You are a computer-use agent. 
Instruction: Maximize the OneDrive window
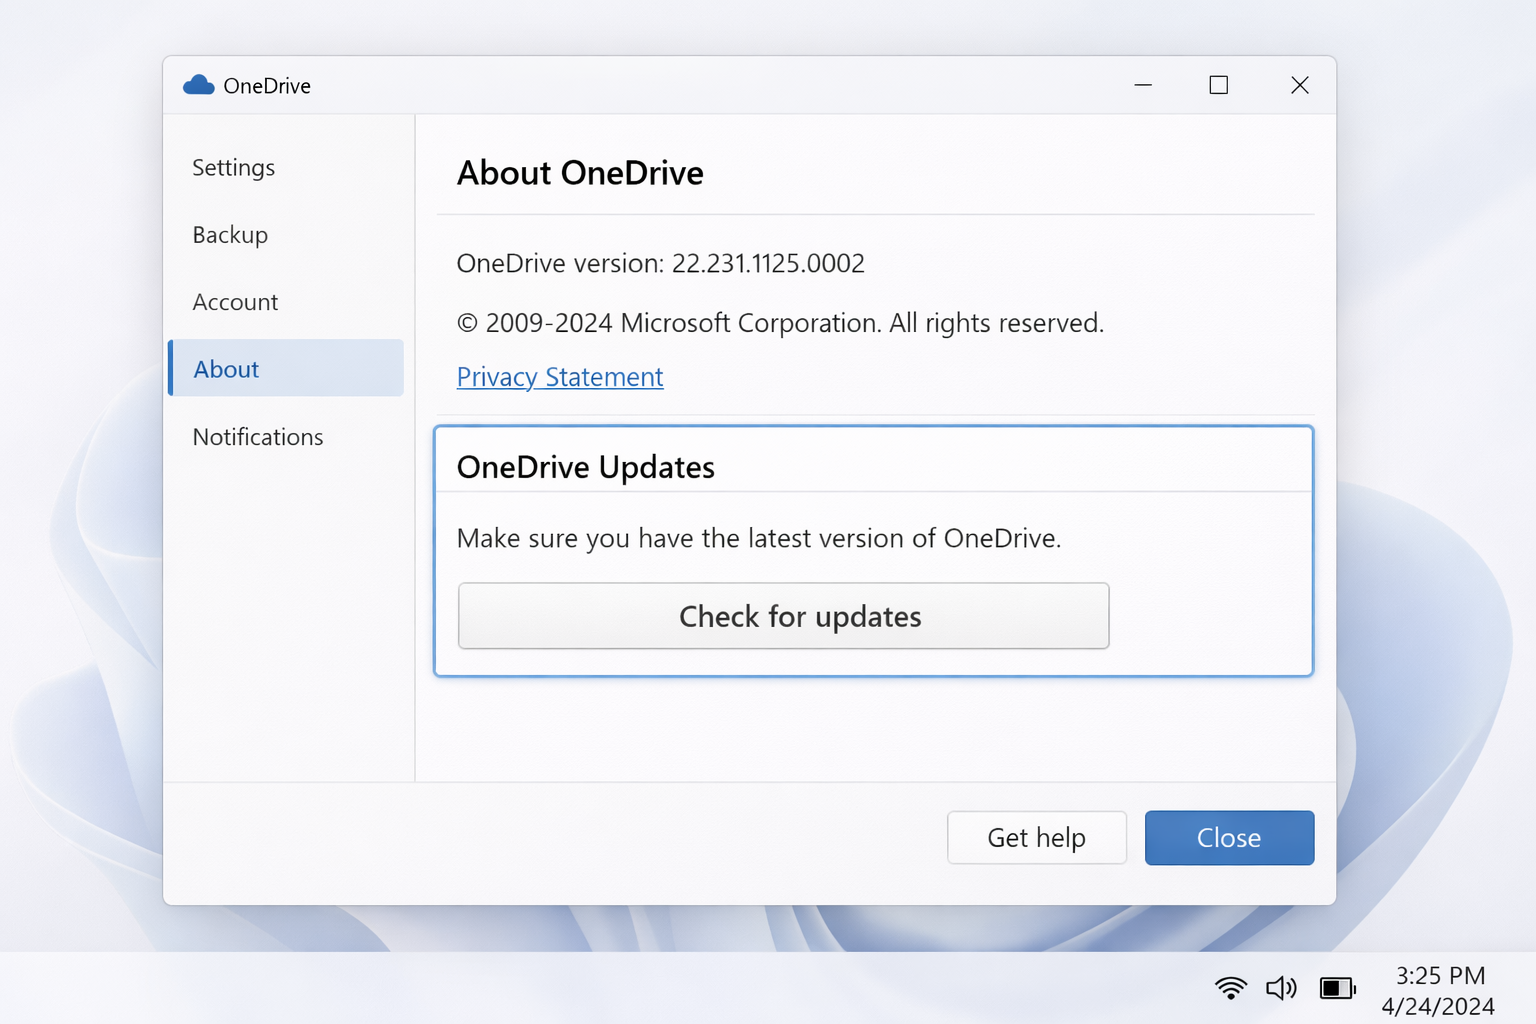tap(1218, 85)
